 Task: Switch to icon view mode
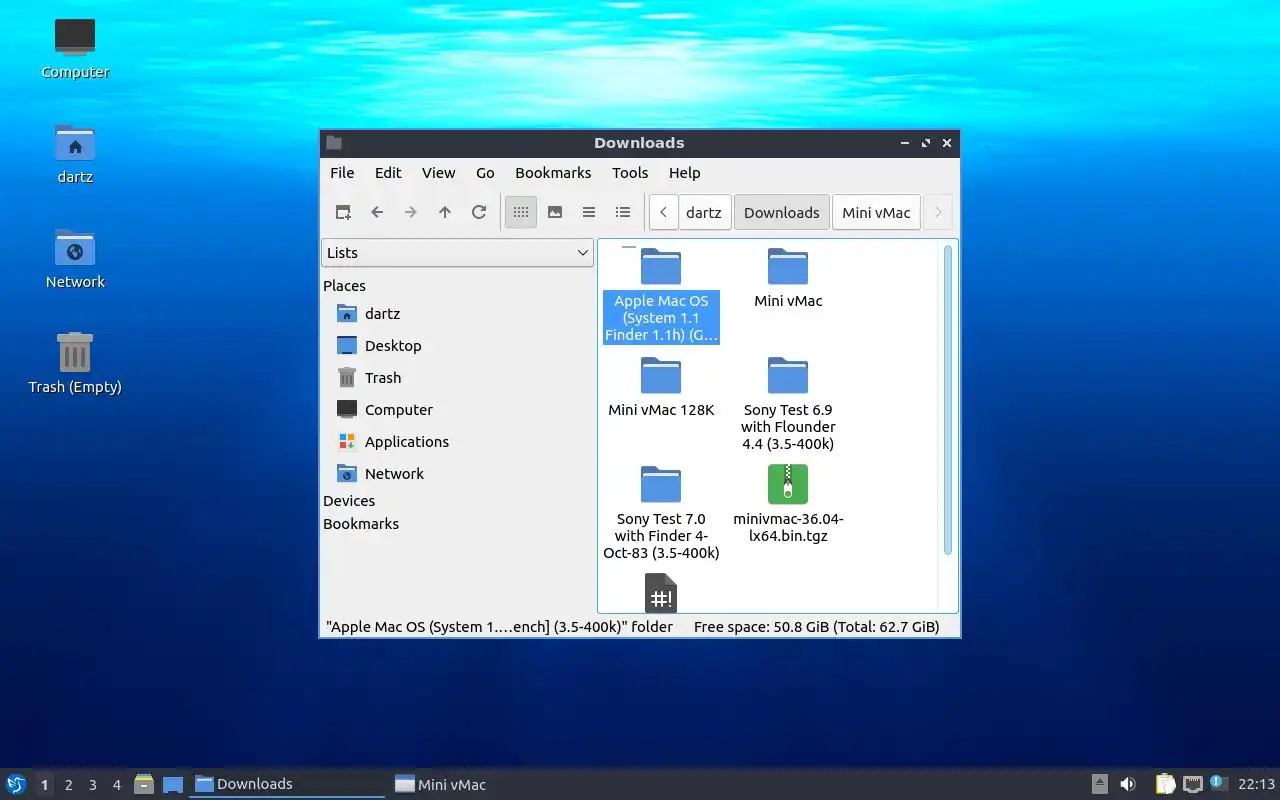[521, 212]
